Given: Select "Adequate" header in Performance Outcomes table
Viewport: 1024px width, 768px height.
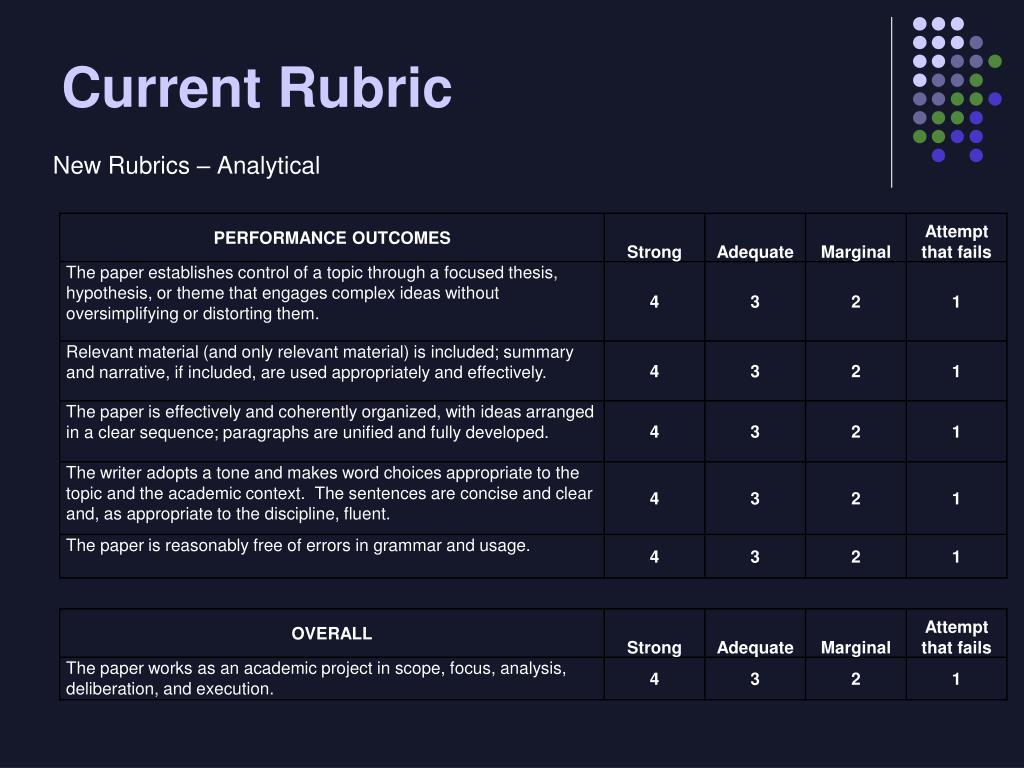Looking at the screenshot, I should (755, 252).
